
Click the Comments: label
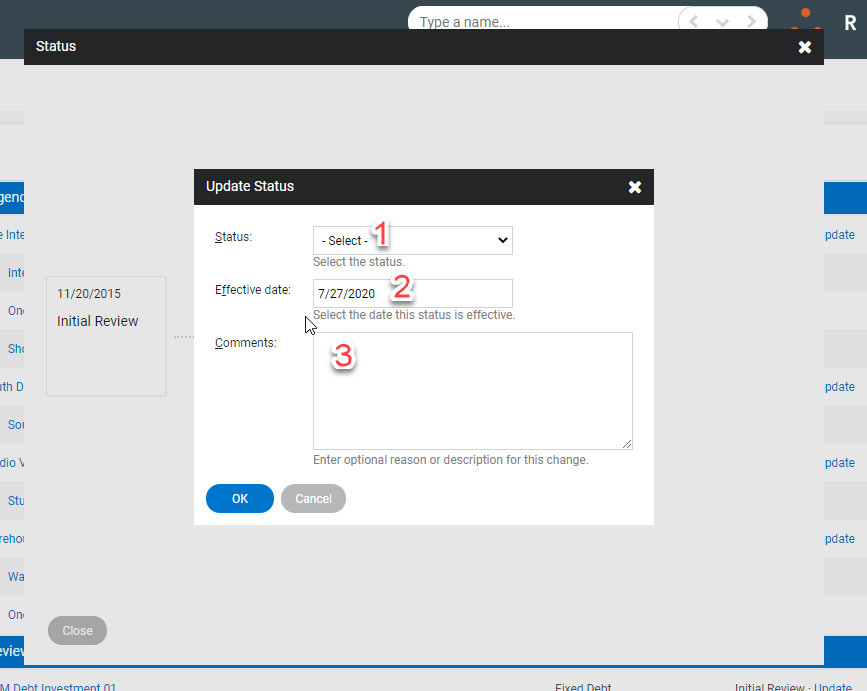coord(246,343)
